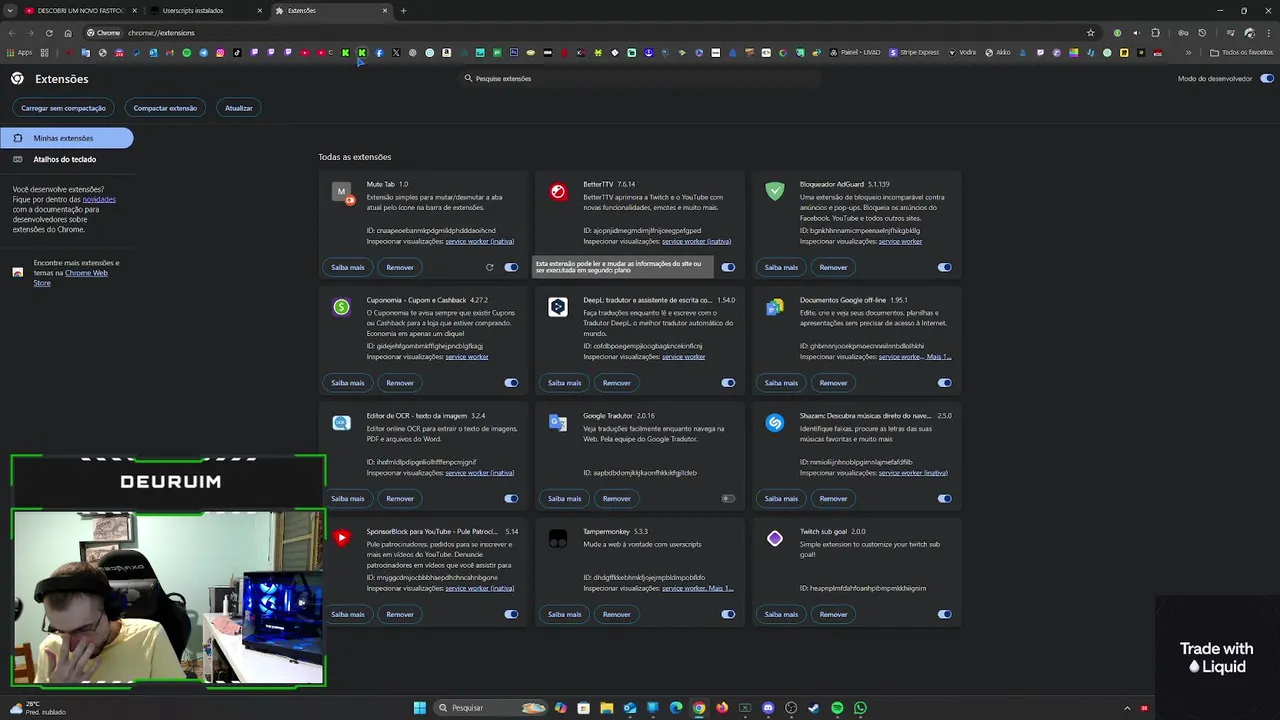Screen dimensions: 1280x720
Task: Open Discord from the taskbar
Action: pyautogui.click(x=768, y=708)
